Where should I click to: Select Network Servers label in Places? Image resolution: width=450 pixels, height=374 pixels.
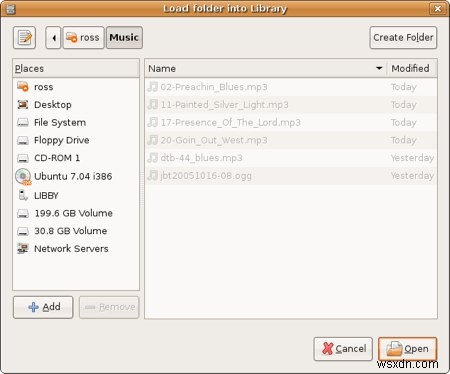point(71,249)
